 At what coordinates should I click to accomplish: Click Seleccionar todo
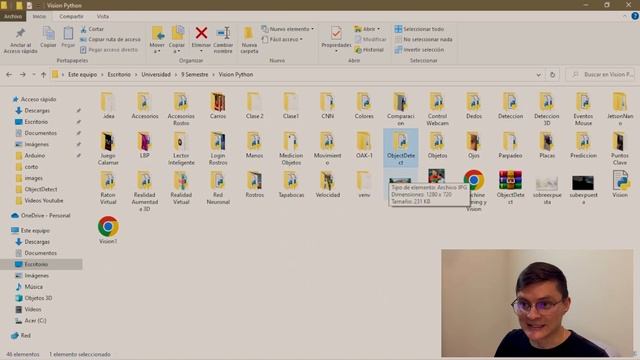click(419, 29)
